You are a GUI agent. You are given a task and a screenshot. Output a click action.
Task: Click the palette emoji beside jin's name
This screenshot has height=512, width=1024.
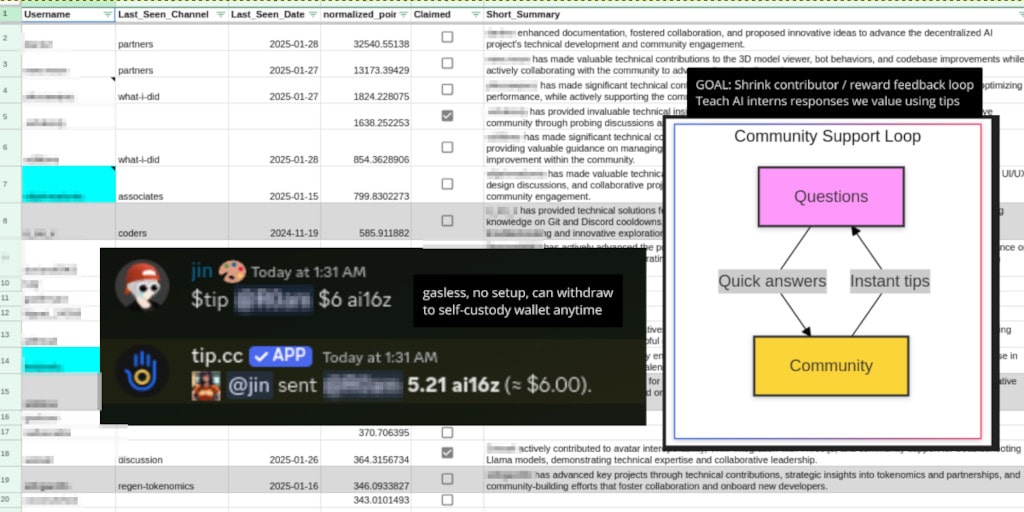pos(232,272)
